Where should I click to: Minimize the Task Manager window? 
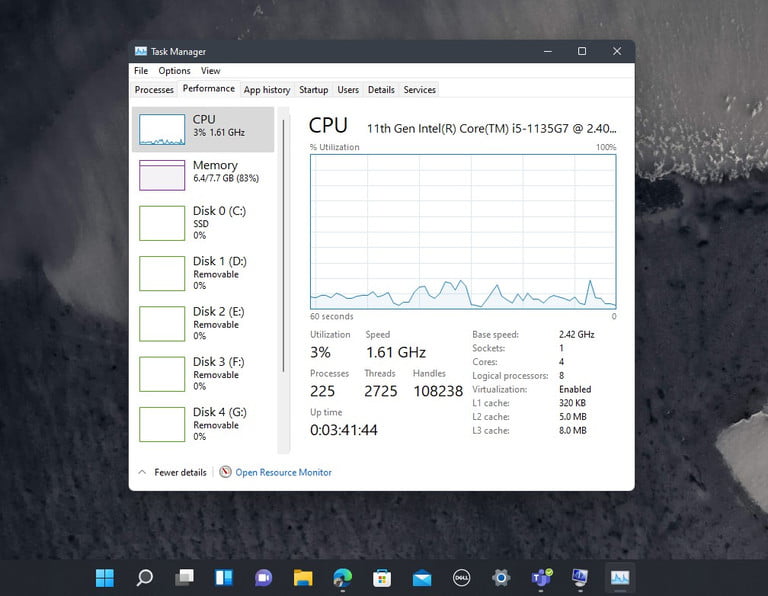pos(548,51)
